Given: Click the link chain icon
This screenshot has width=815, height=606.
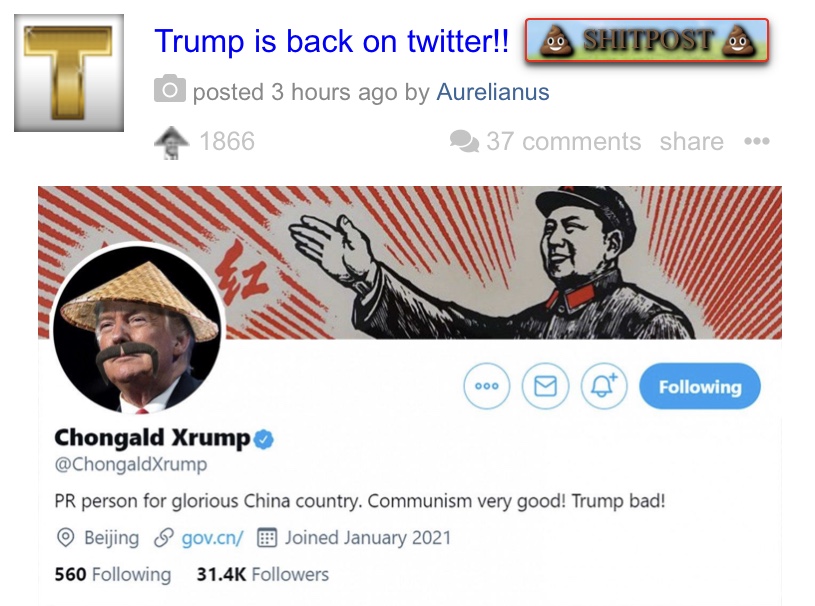Looking at the screenshot, I should click(x=163, y=537).
